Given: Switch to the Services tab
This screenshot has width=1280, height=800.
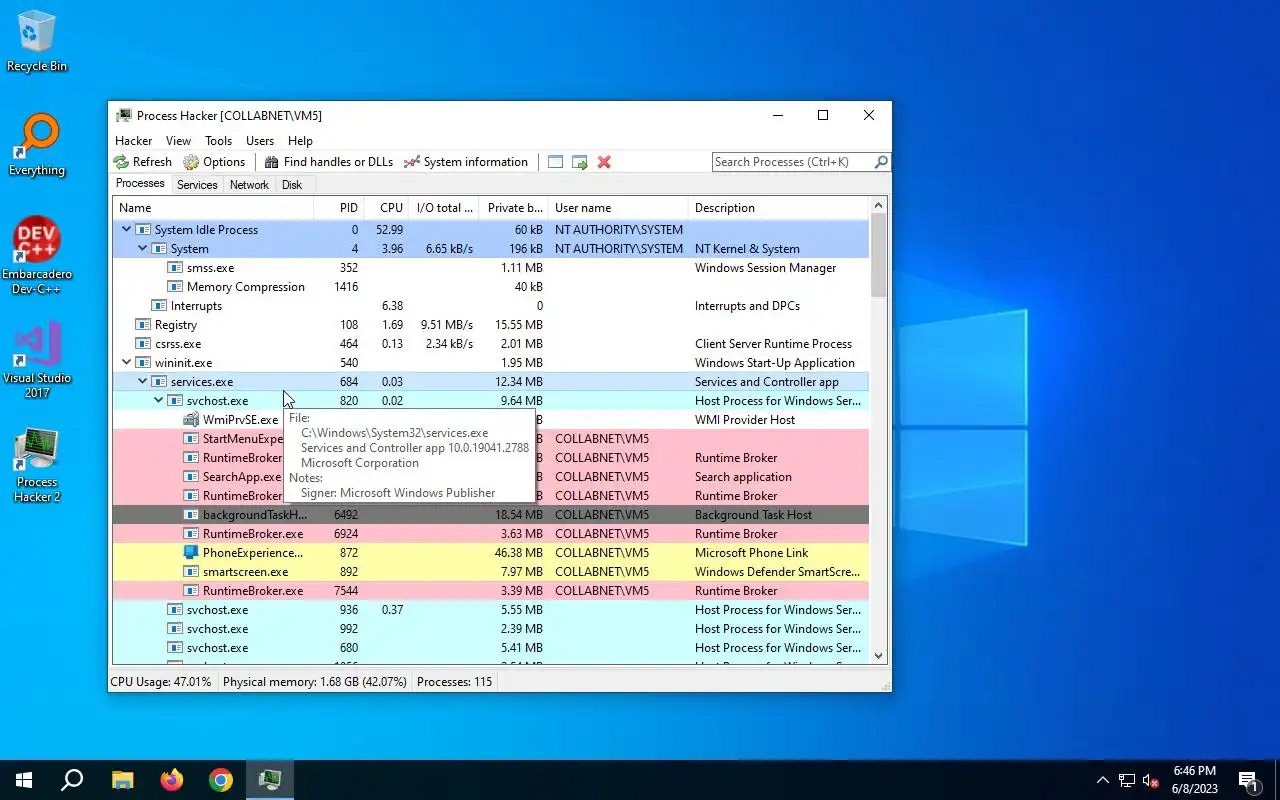Looking at the screenshot, I should click(x=197, y=185).
